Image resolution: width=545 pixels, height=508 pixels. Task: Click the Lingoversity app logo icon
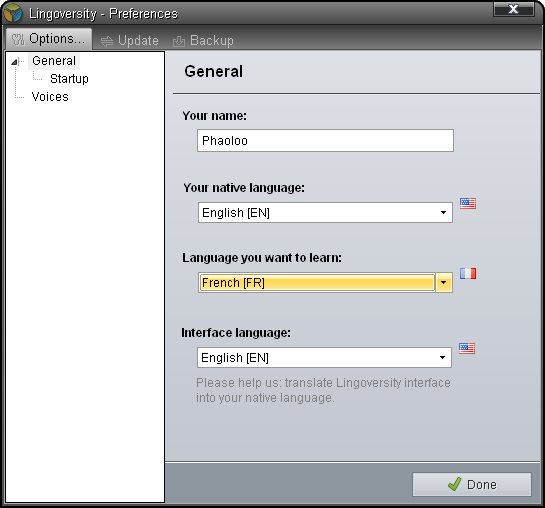click(13, 13)
